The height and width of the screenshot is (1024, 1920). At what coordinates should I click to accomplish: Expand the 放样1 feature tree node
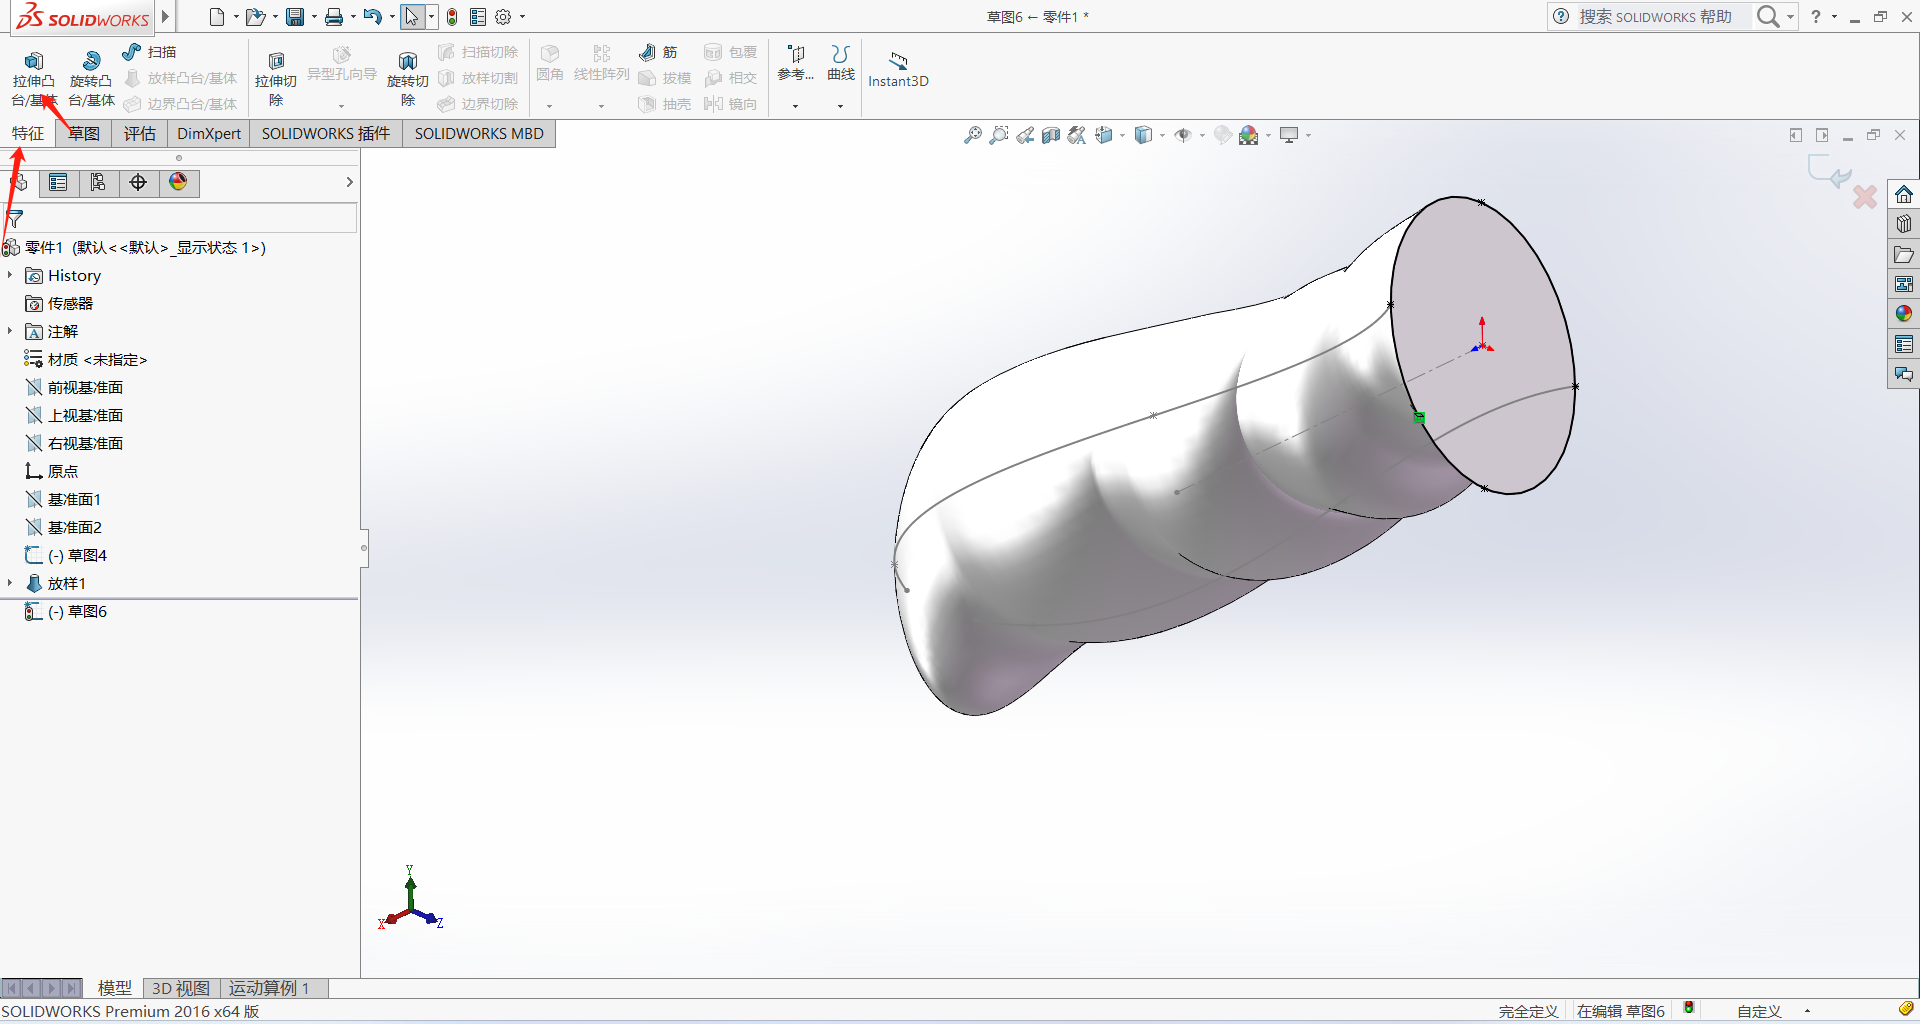pos(10,583)
